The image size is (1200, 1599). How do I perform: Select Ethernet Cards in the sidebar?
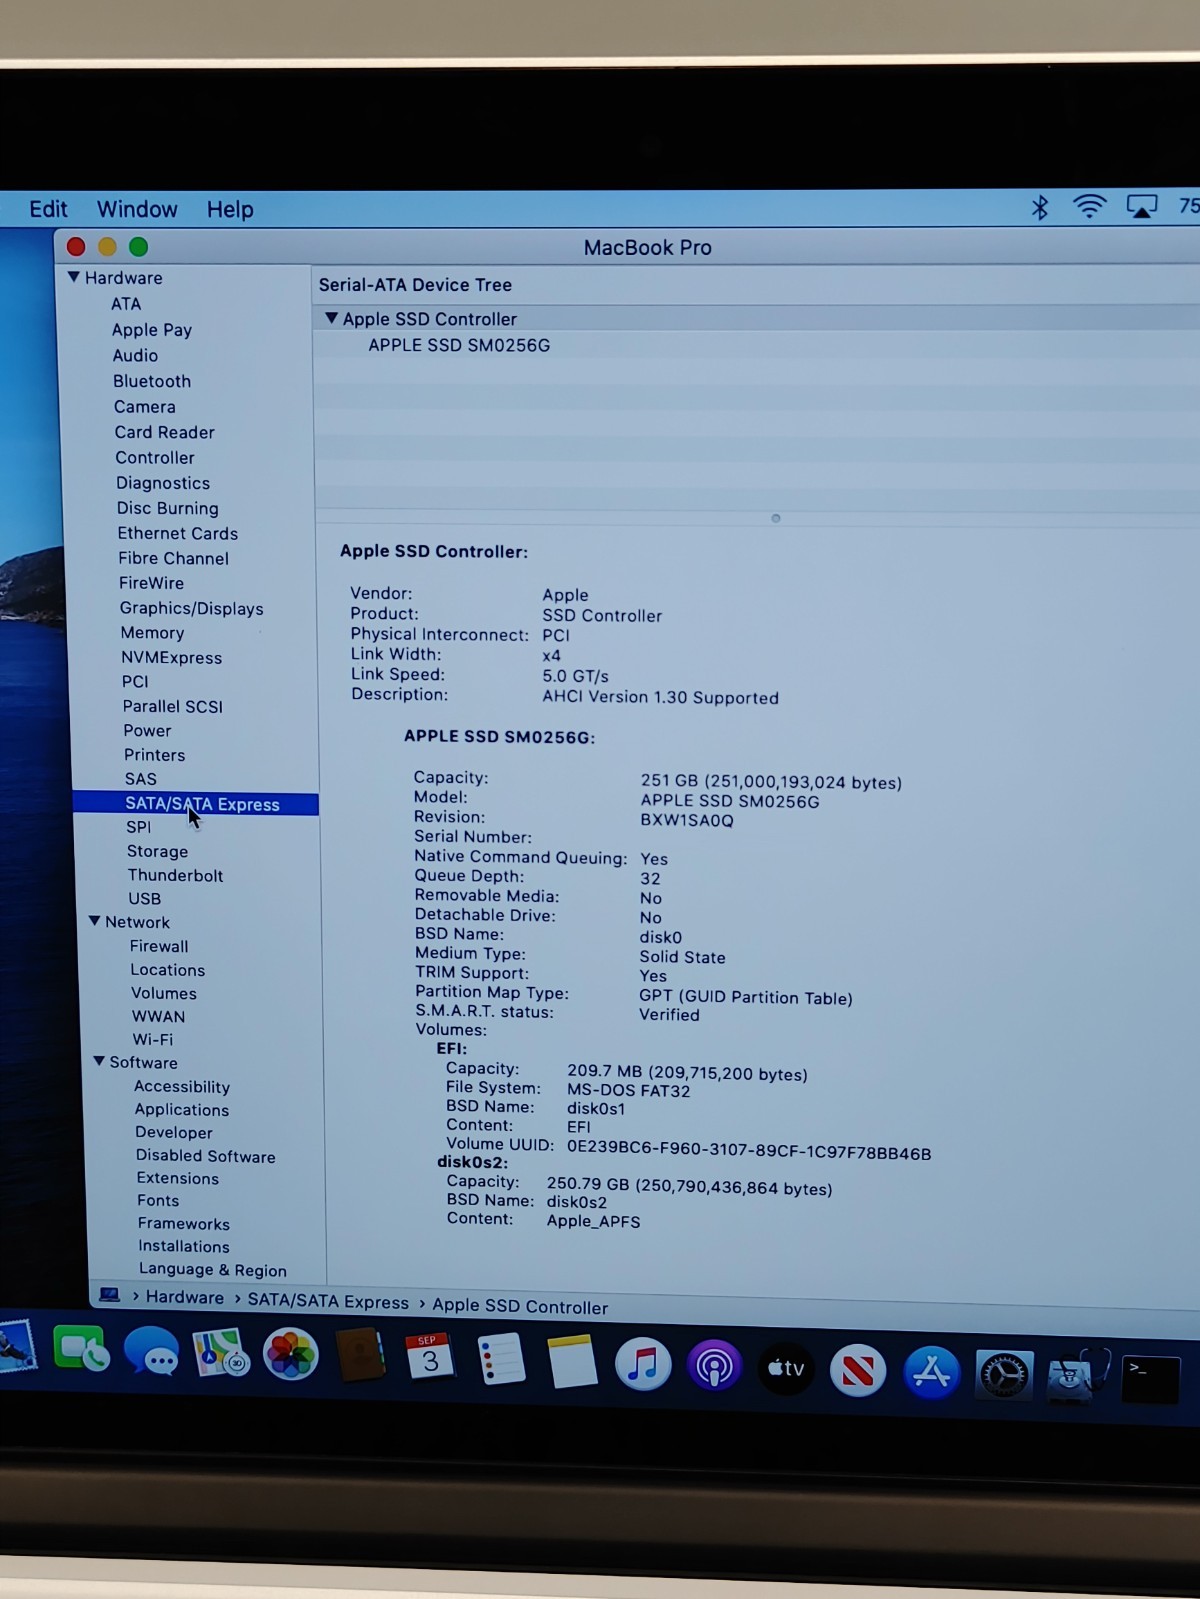point(178,533)
